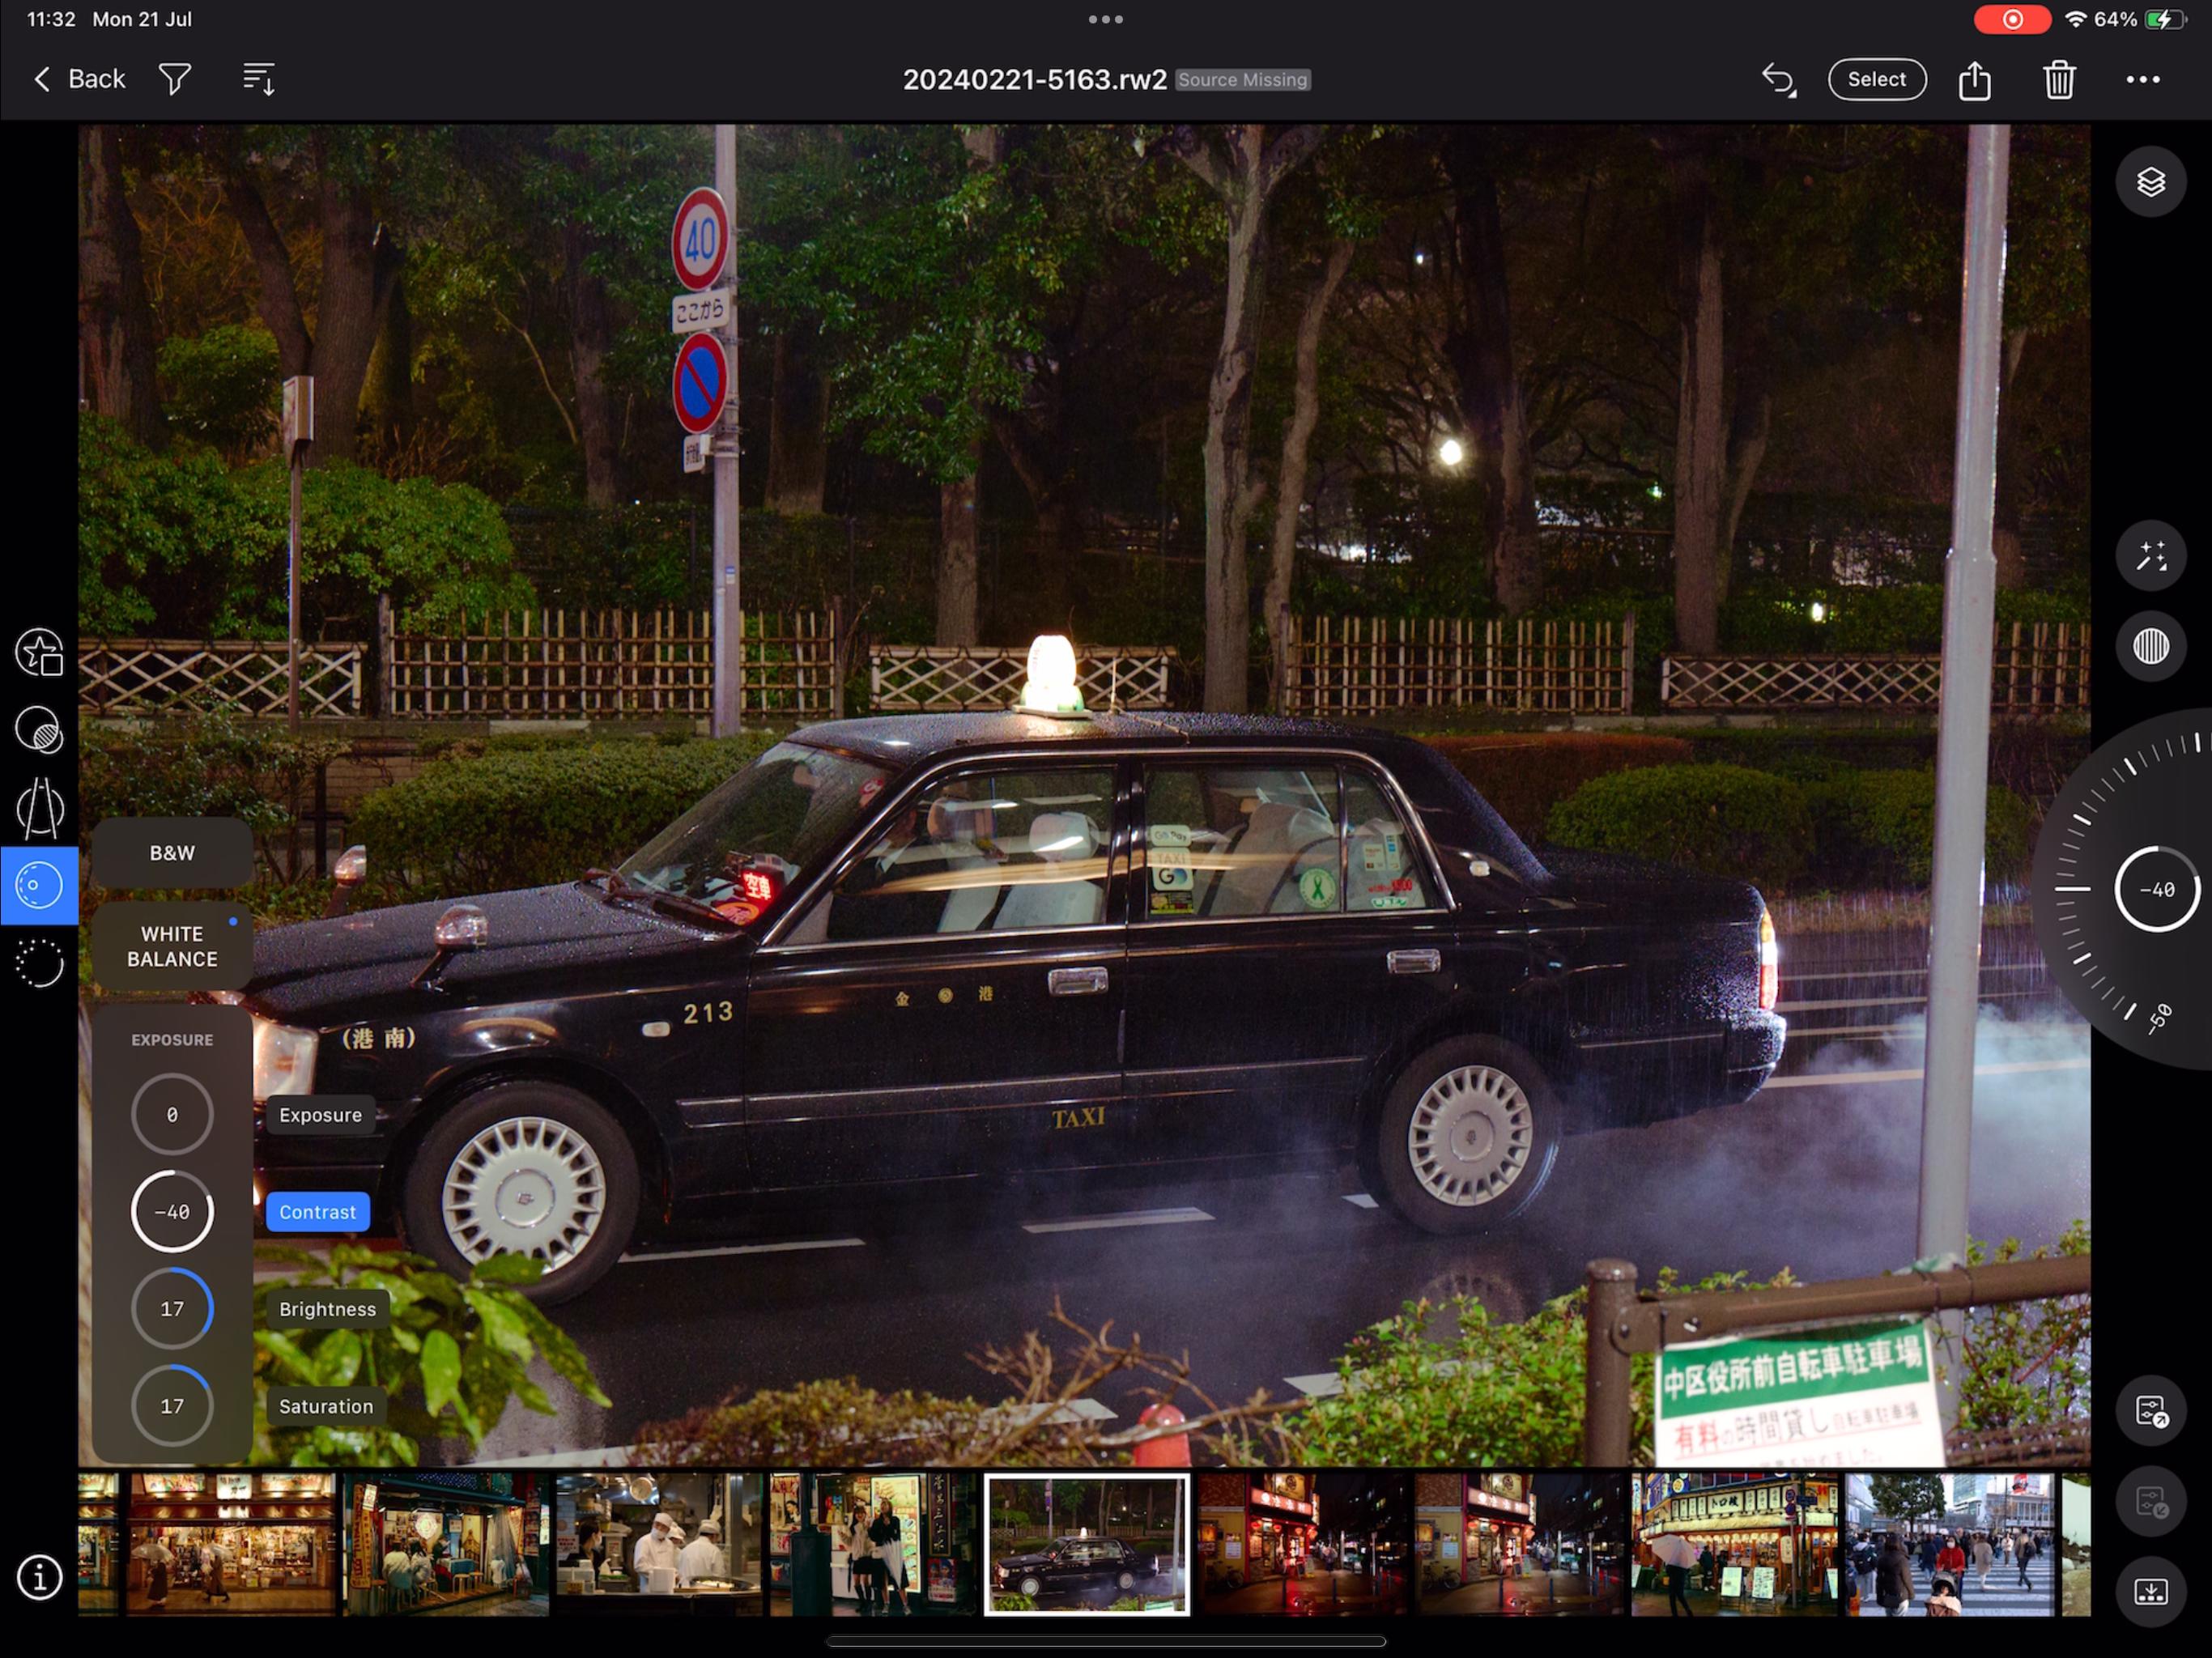Open the share icon
The height and width of the screenshot is (1658, 2212).
click(1974, 79)
